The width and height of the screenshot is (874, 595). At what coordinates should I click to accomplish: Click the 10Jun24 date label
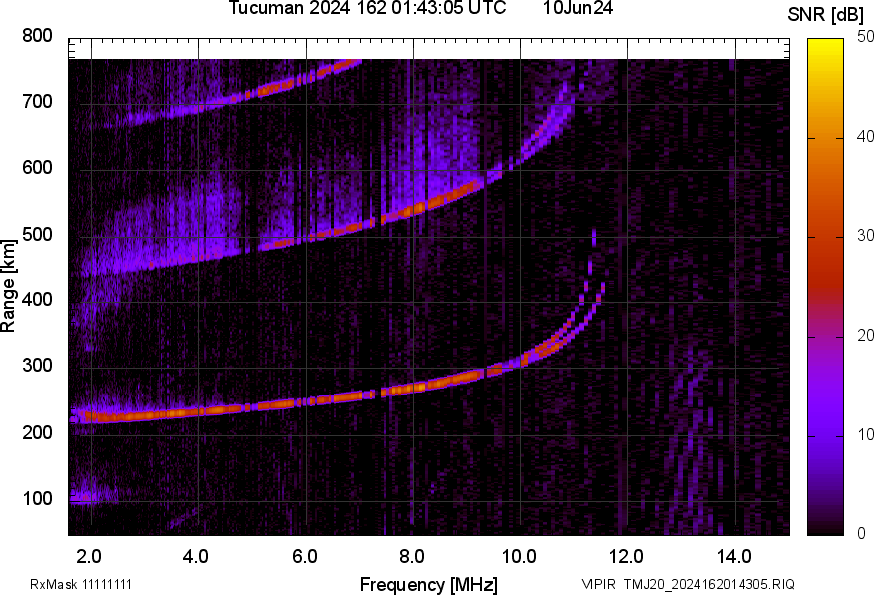click(578, 8)
